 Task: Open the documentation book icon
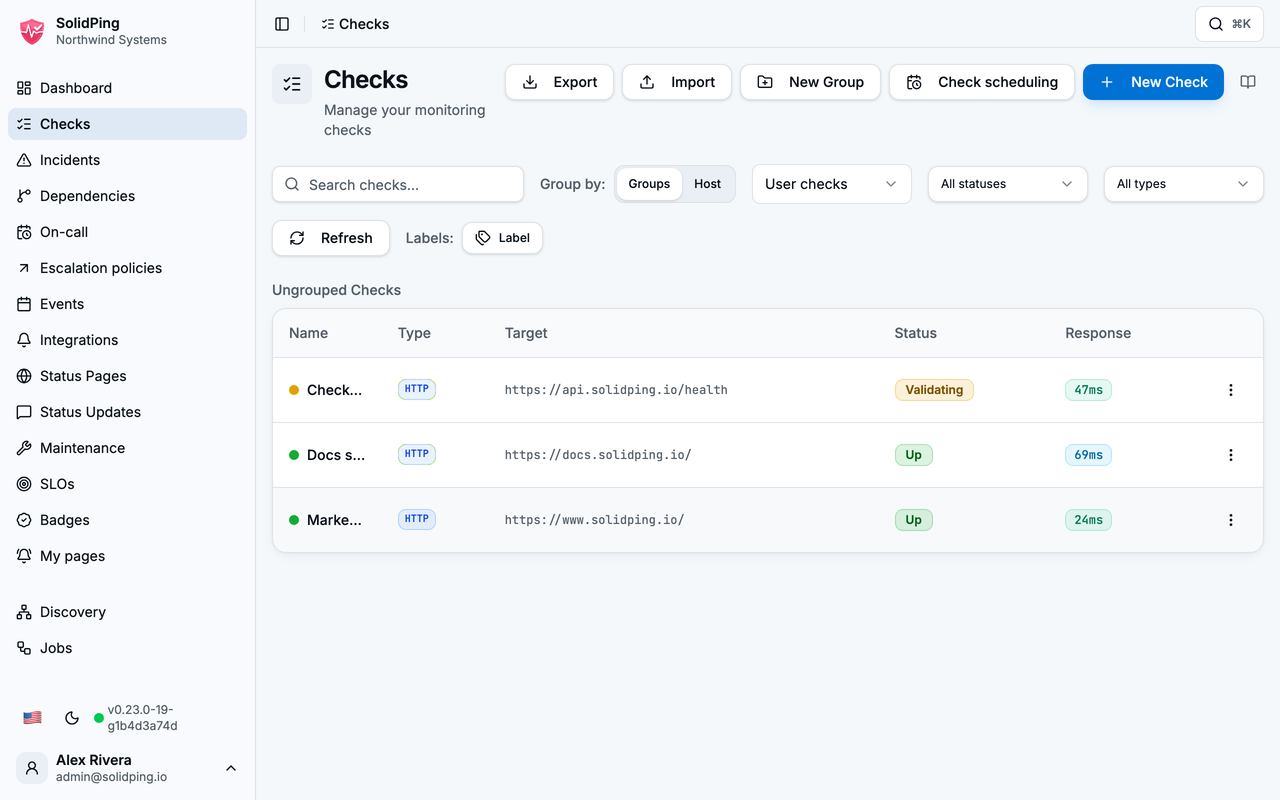(1248, 82)
